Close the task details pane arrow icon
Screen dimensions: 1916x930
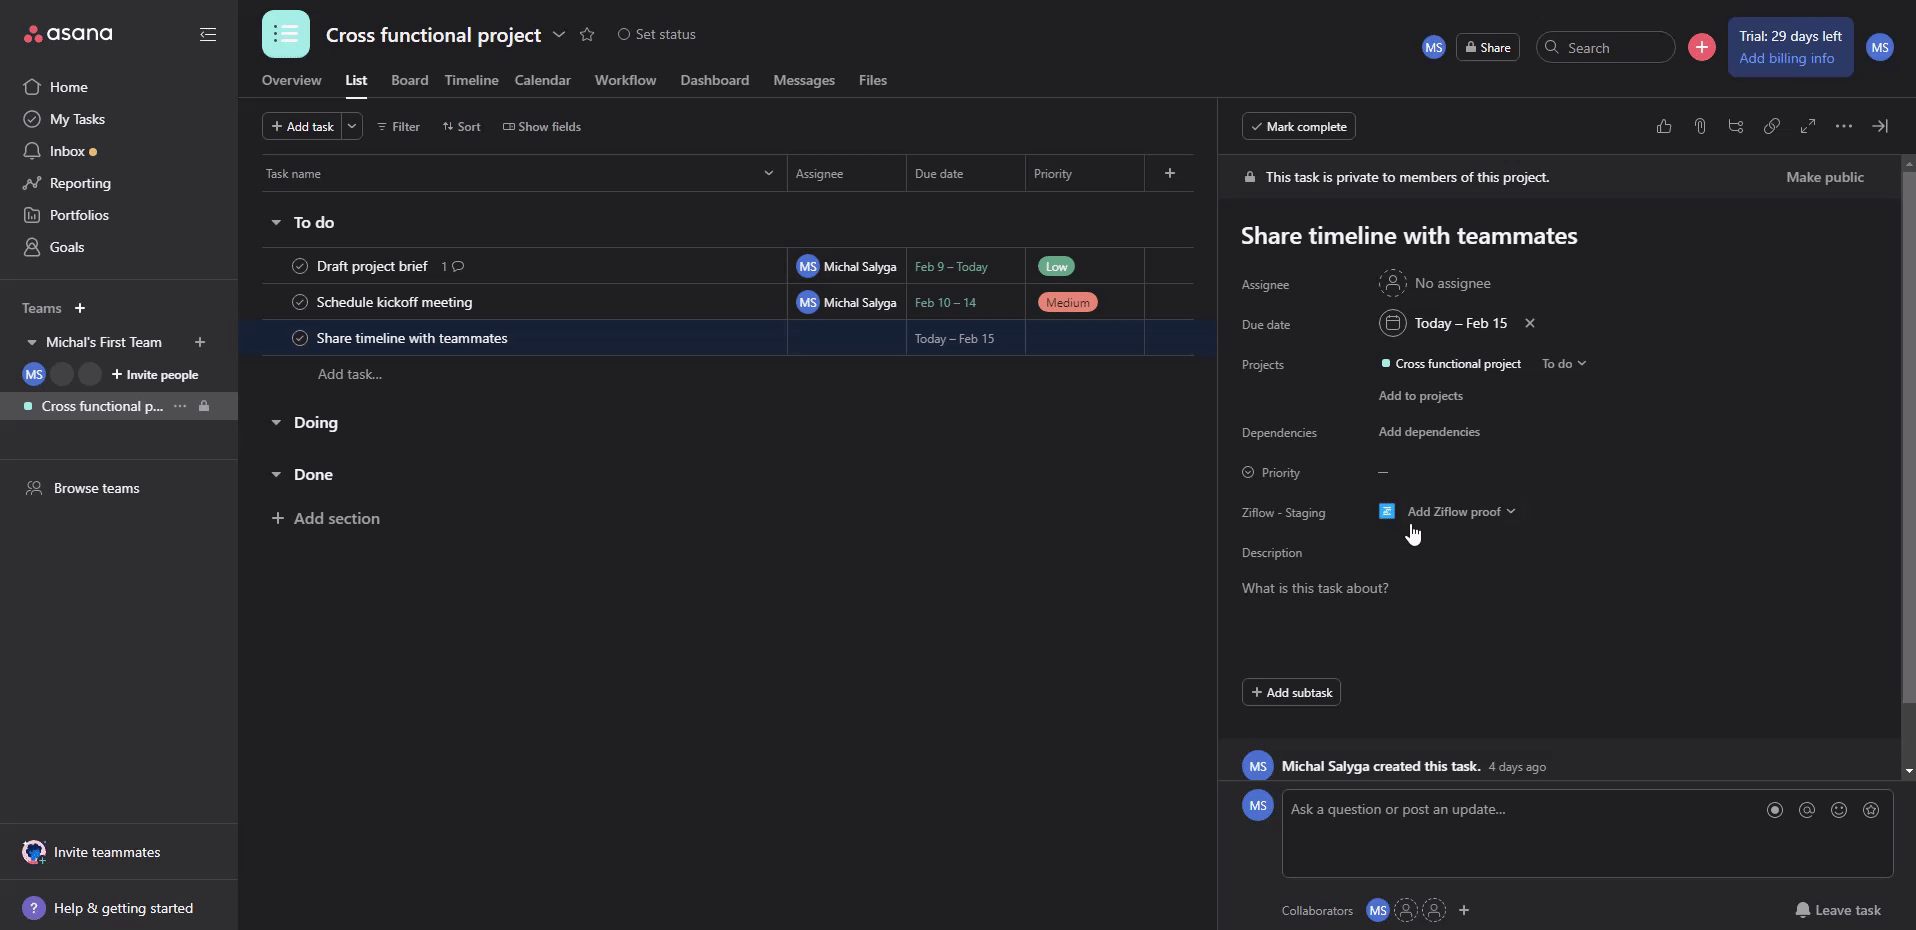click(1879, 126)
